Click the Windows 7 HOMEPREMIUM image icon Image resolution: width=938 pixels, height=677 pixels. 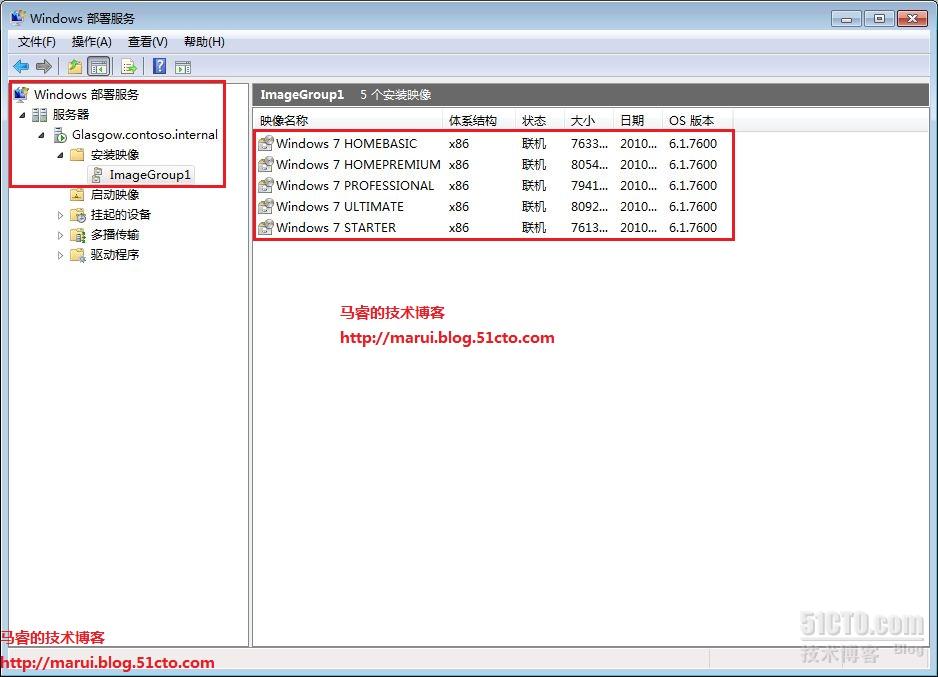266,164
